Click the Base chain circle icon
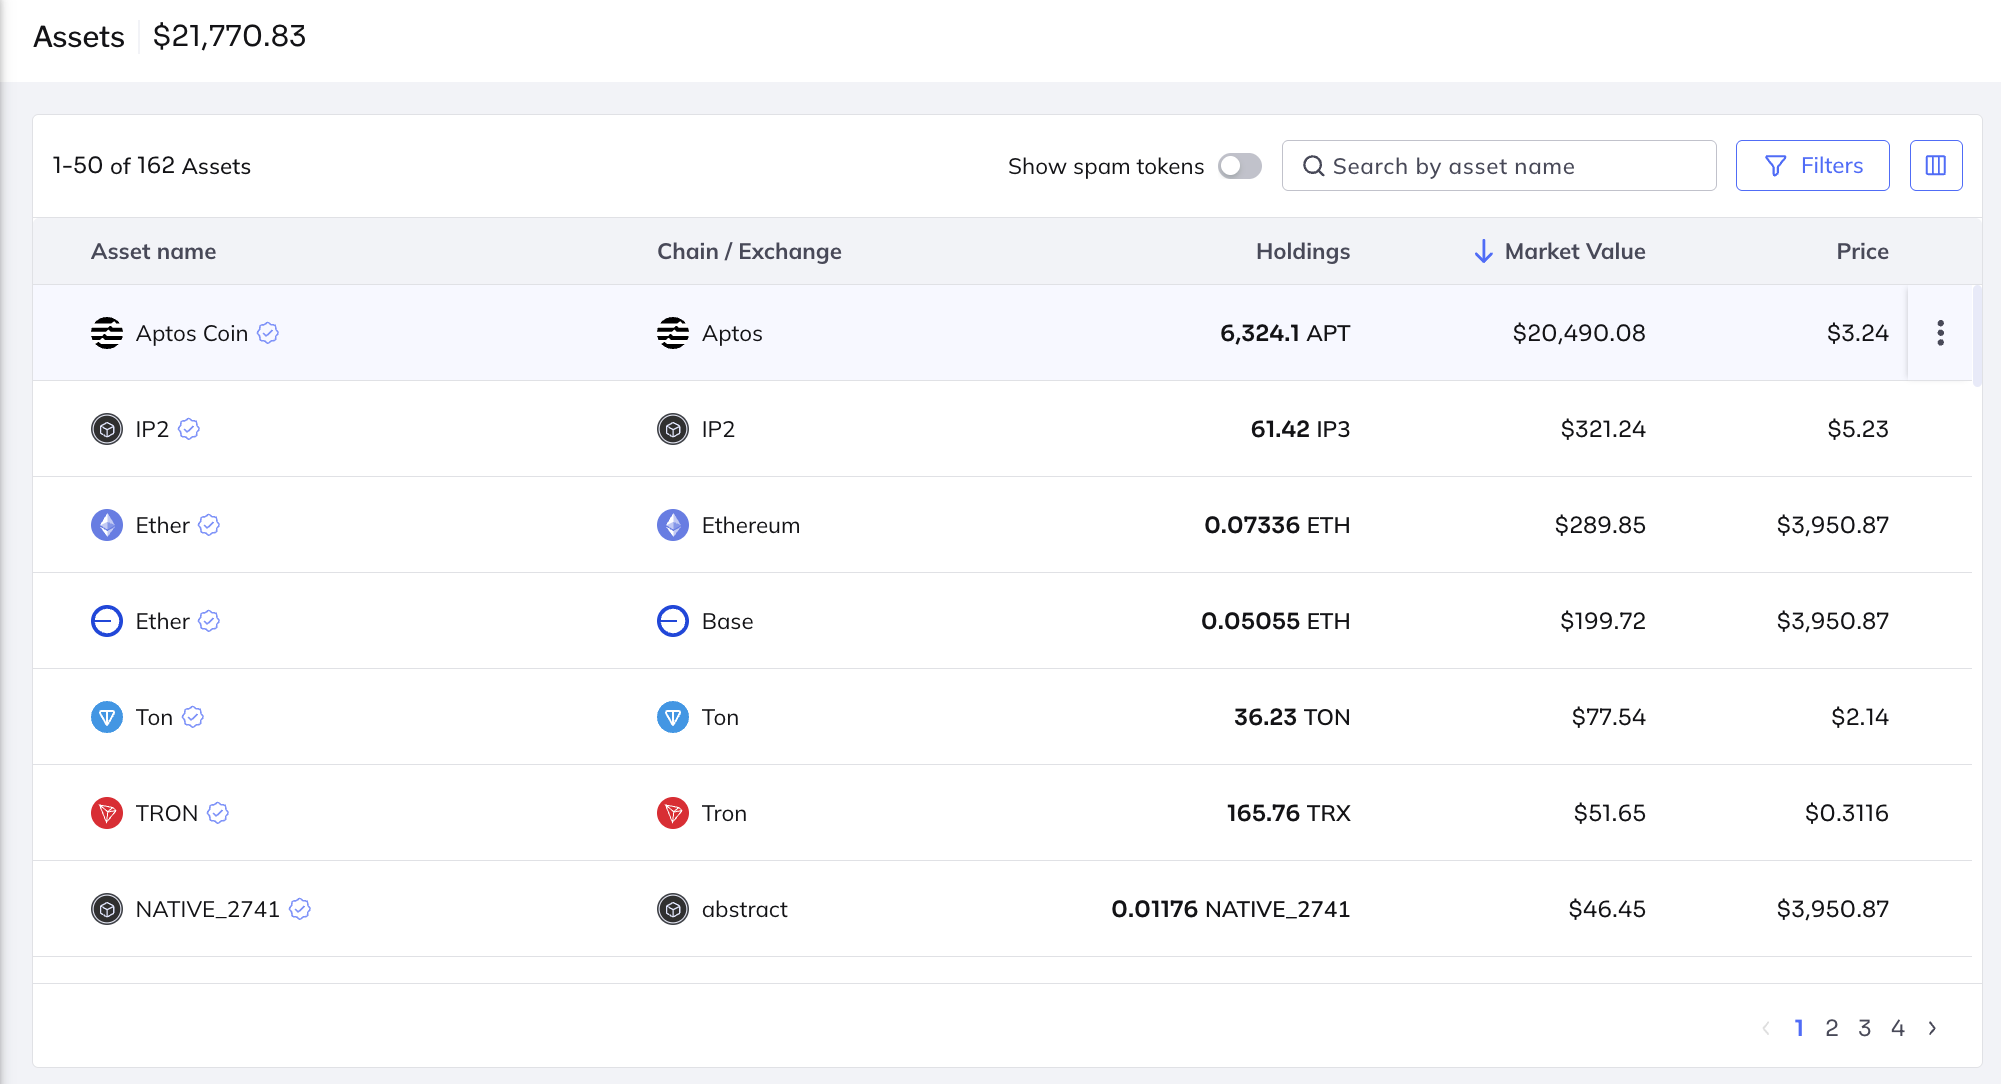The image size is (2001, 1084). [673, 621]
